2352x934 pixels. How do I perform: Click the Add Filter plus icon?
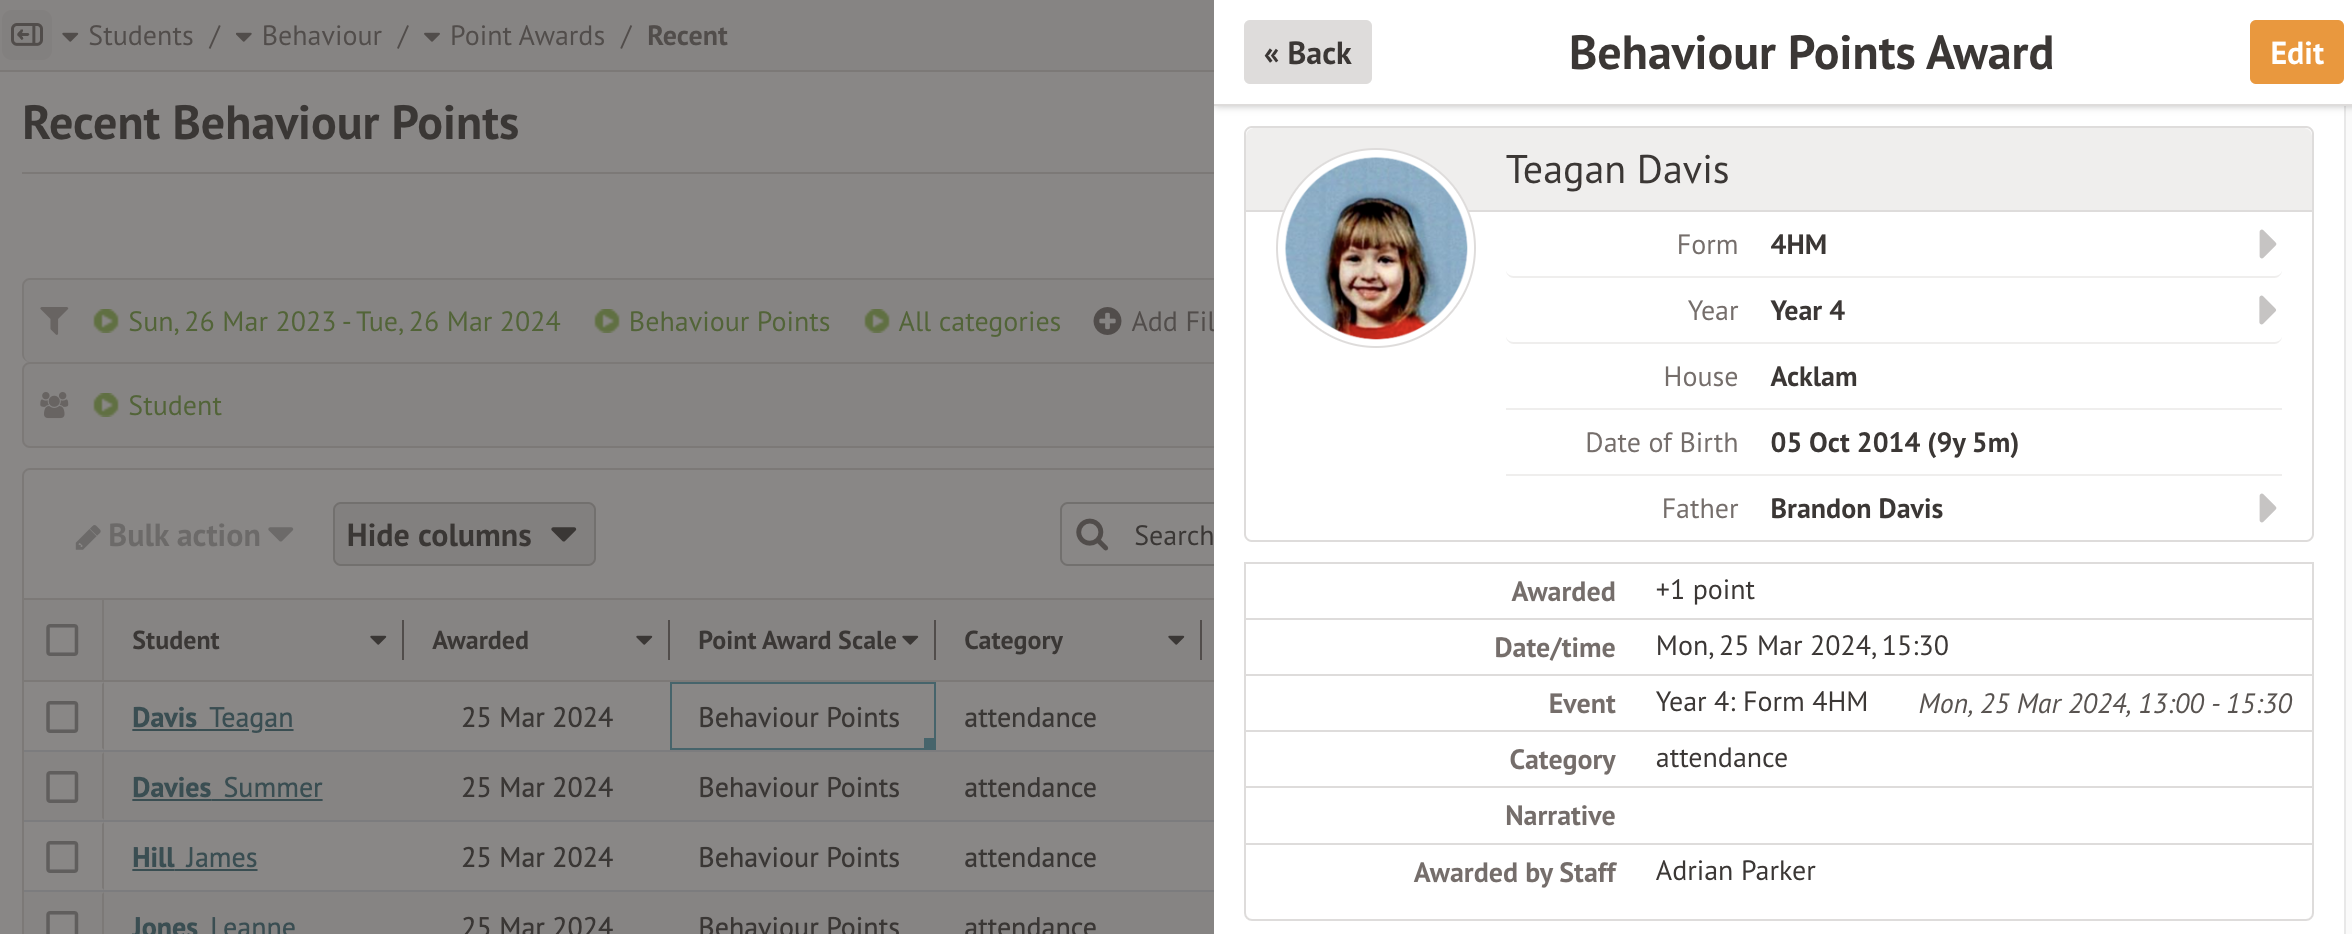1107,321
